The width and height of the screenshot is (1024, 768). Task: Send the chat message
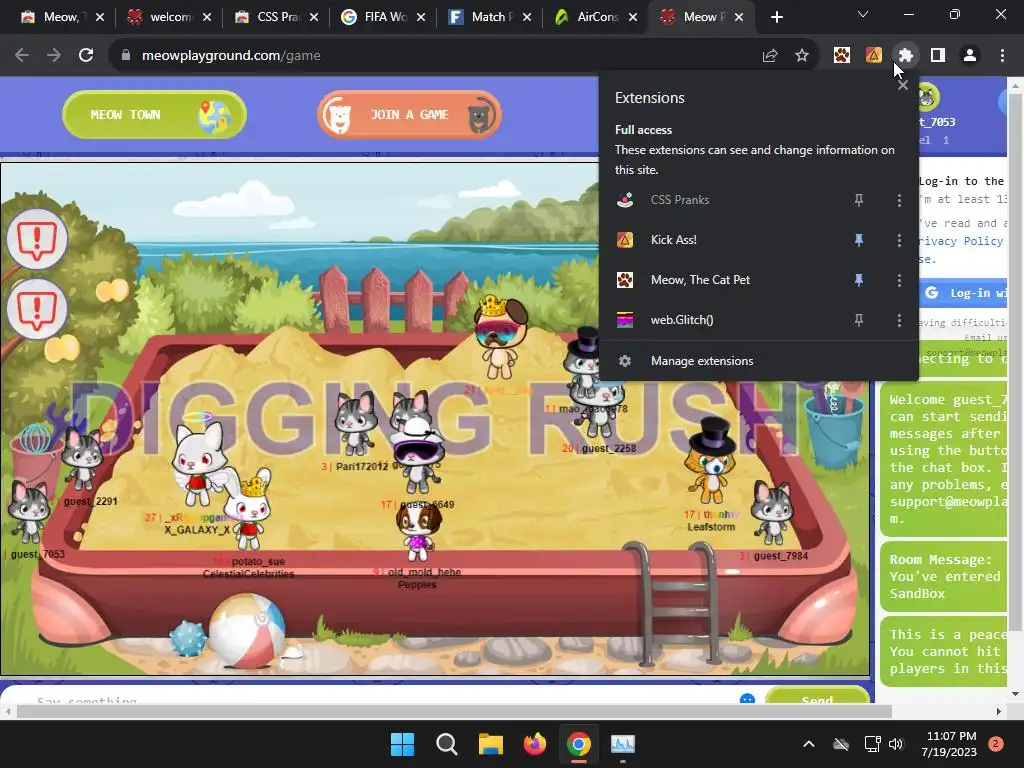[x=817, y=697]
